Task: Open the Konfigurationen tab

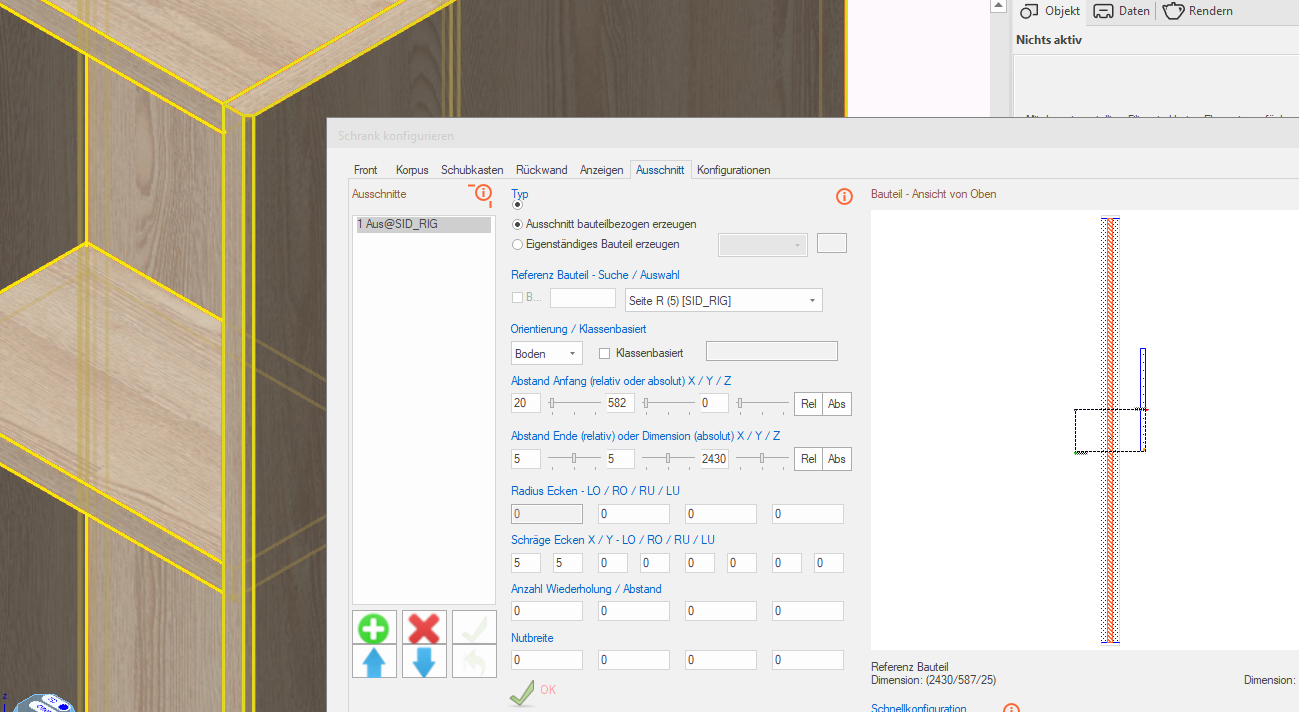Action: (x=734, y=170)
